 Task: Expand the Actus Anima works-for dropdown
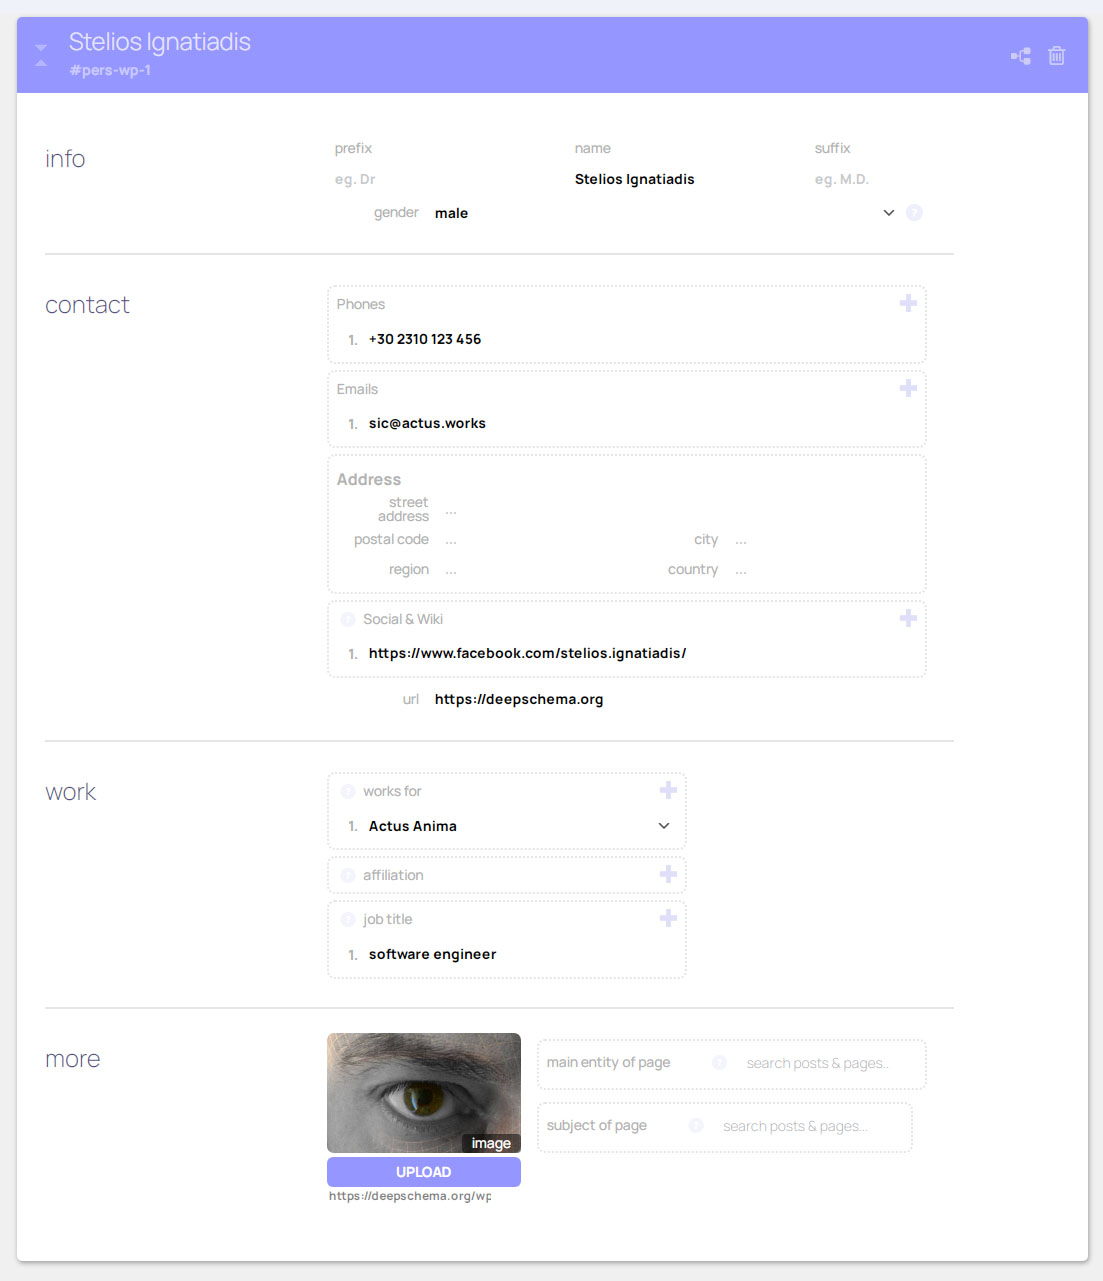pyautogui.click(x=663, y=826)
